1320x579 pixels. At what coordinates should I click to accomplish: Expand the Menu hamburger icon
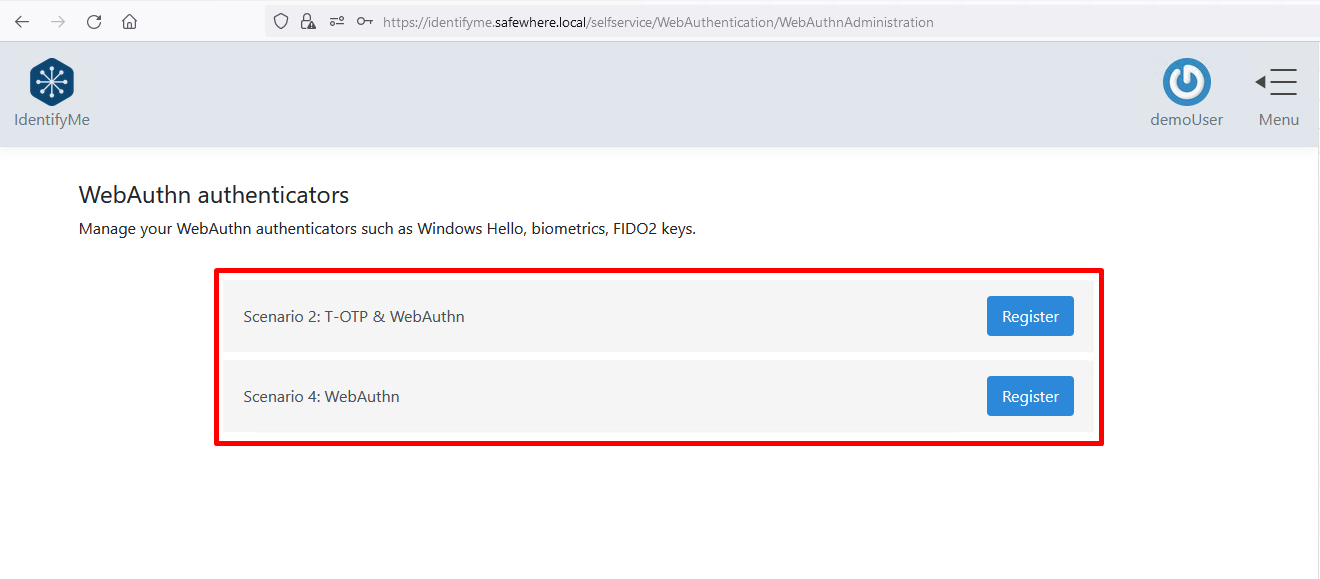pyautogui.click(x=1277, y=82)
